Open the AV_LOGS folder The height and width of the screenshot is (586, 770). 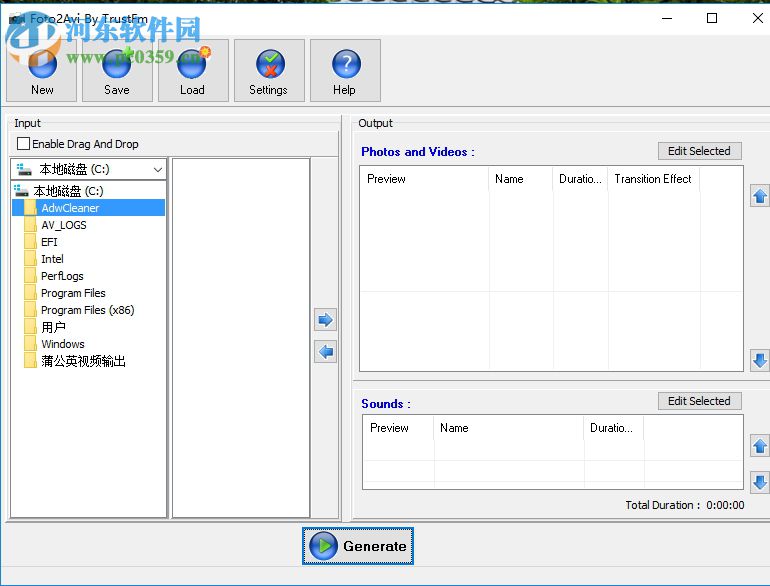(x=64, y=225)
